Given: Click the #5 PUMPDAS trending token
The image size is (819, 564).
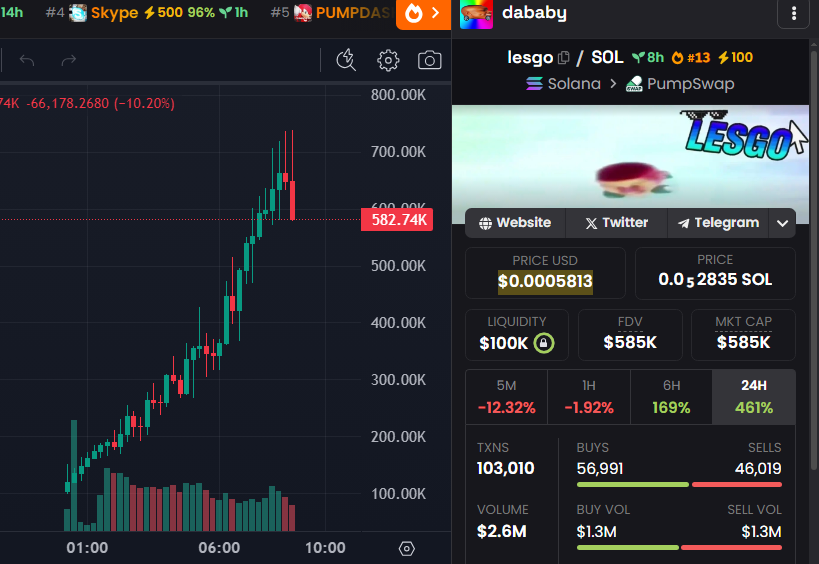Looking at the screenshot, I should (332, 13).
